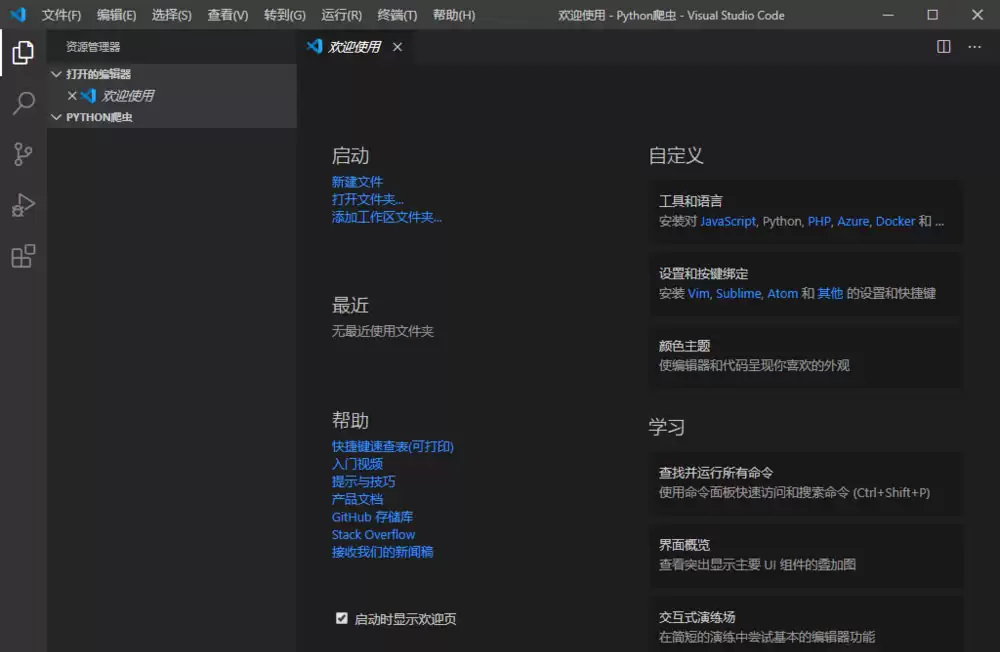Open the Run and Debug icon
The image size is (1000, 652).
coord(22,205)
